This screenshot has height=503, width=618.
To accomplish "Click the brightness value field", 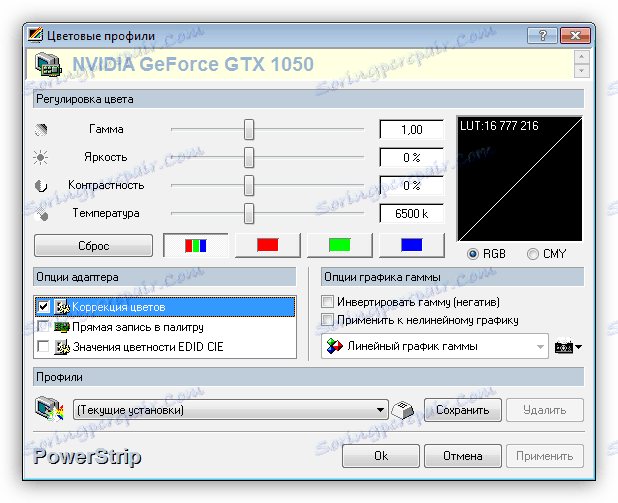I will pyautogui.click(x=411, y=158).
